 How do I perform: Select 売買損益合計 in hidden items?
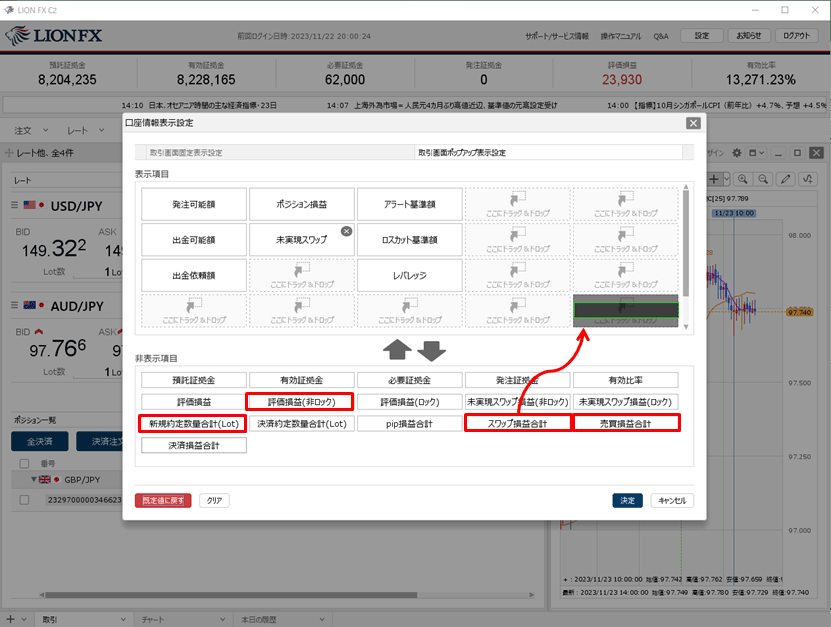pyautogui.click(x=625, y=423)
